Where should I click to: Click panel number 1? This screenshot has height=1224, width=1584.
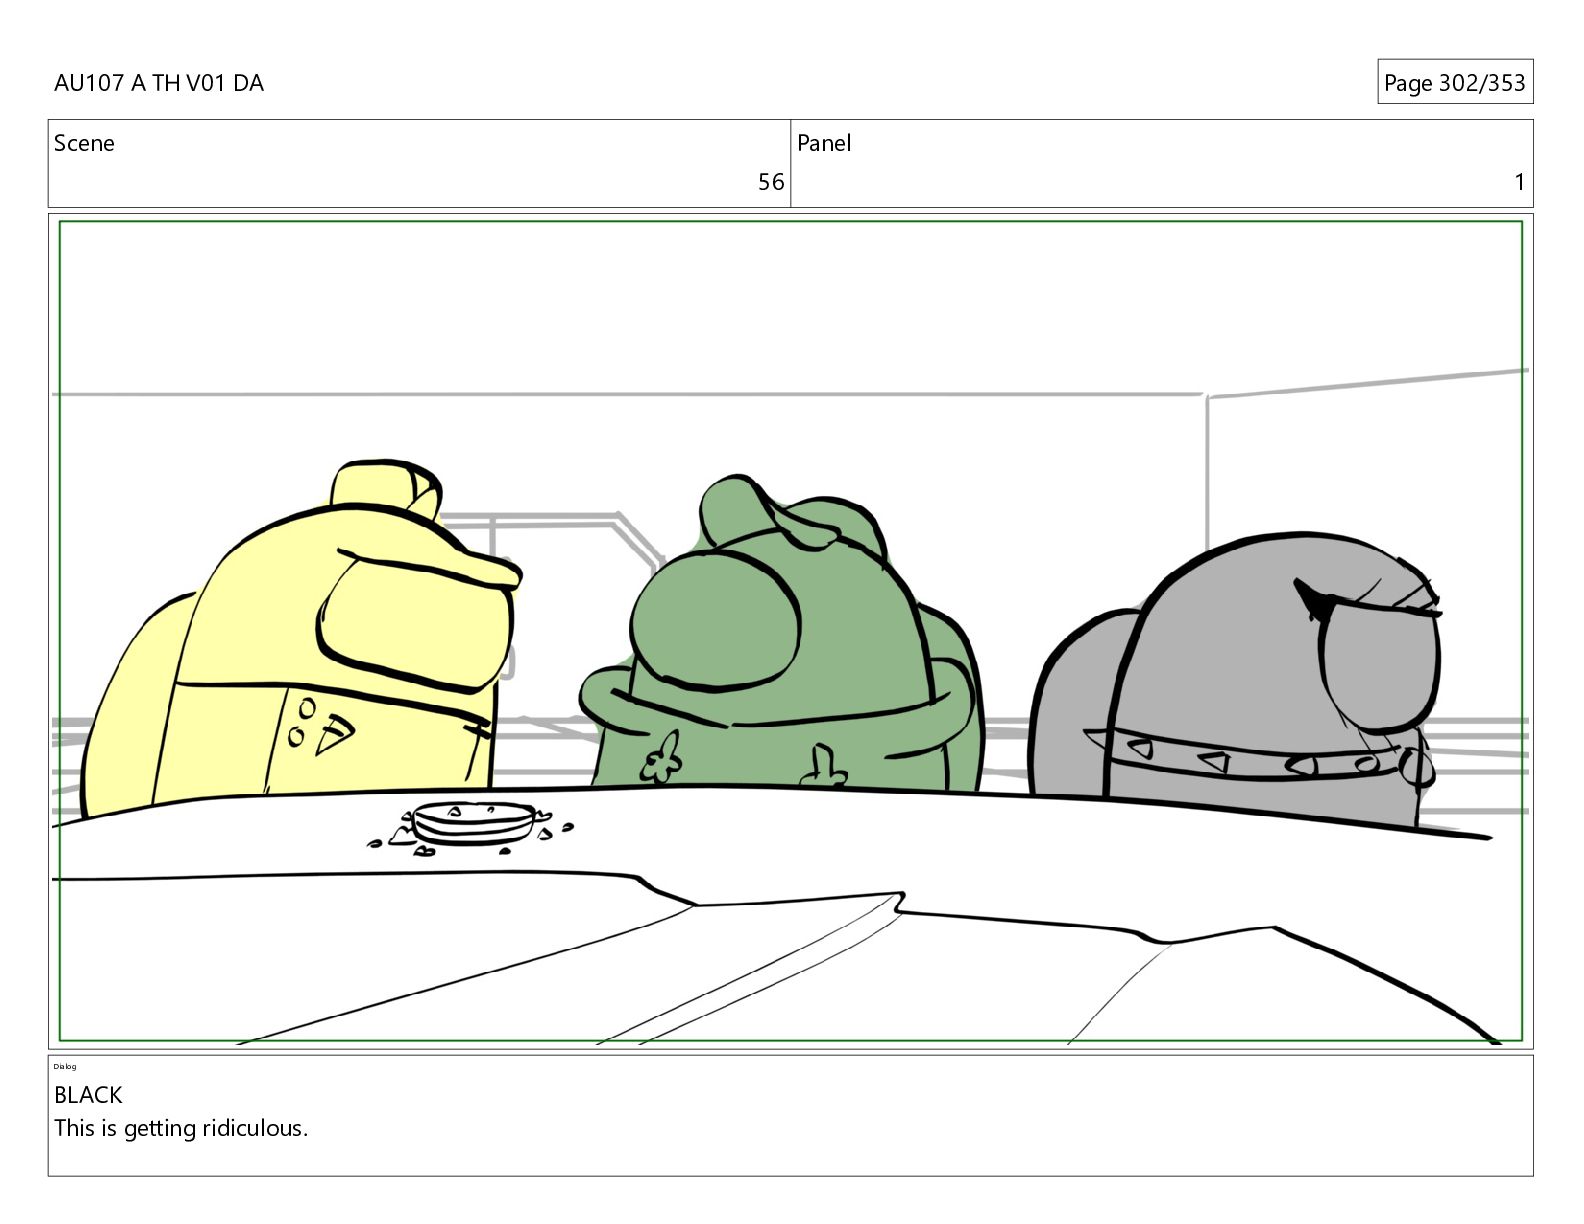pos(1519,182)
